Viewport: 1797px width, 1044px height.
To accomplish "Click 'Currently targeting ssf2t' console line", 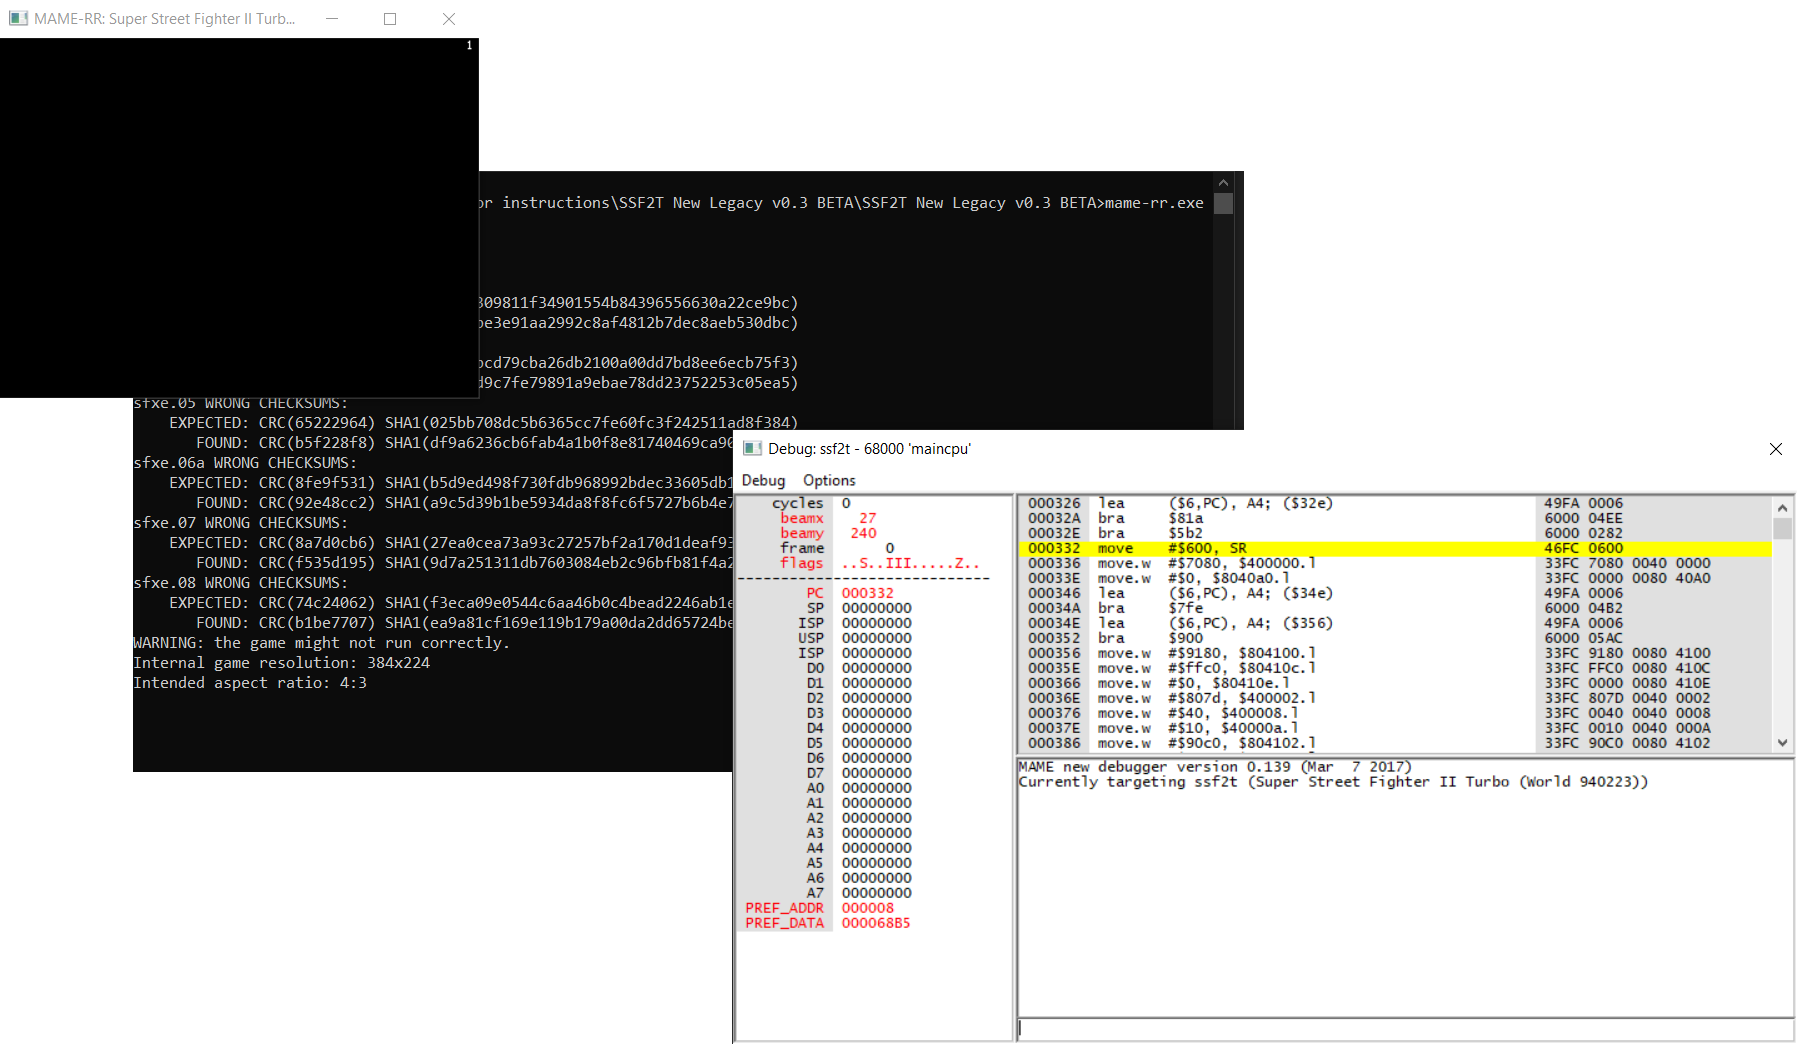I will pos(1333,782).
